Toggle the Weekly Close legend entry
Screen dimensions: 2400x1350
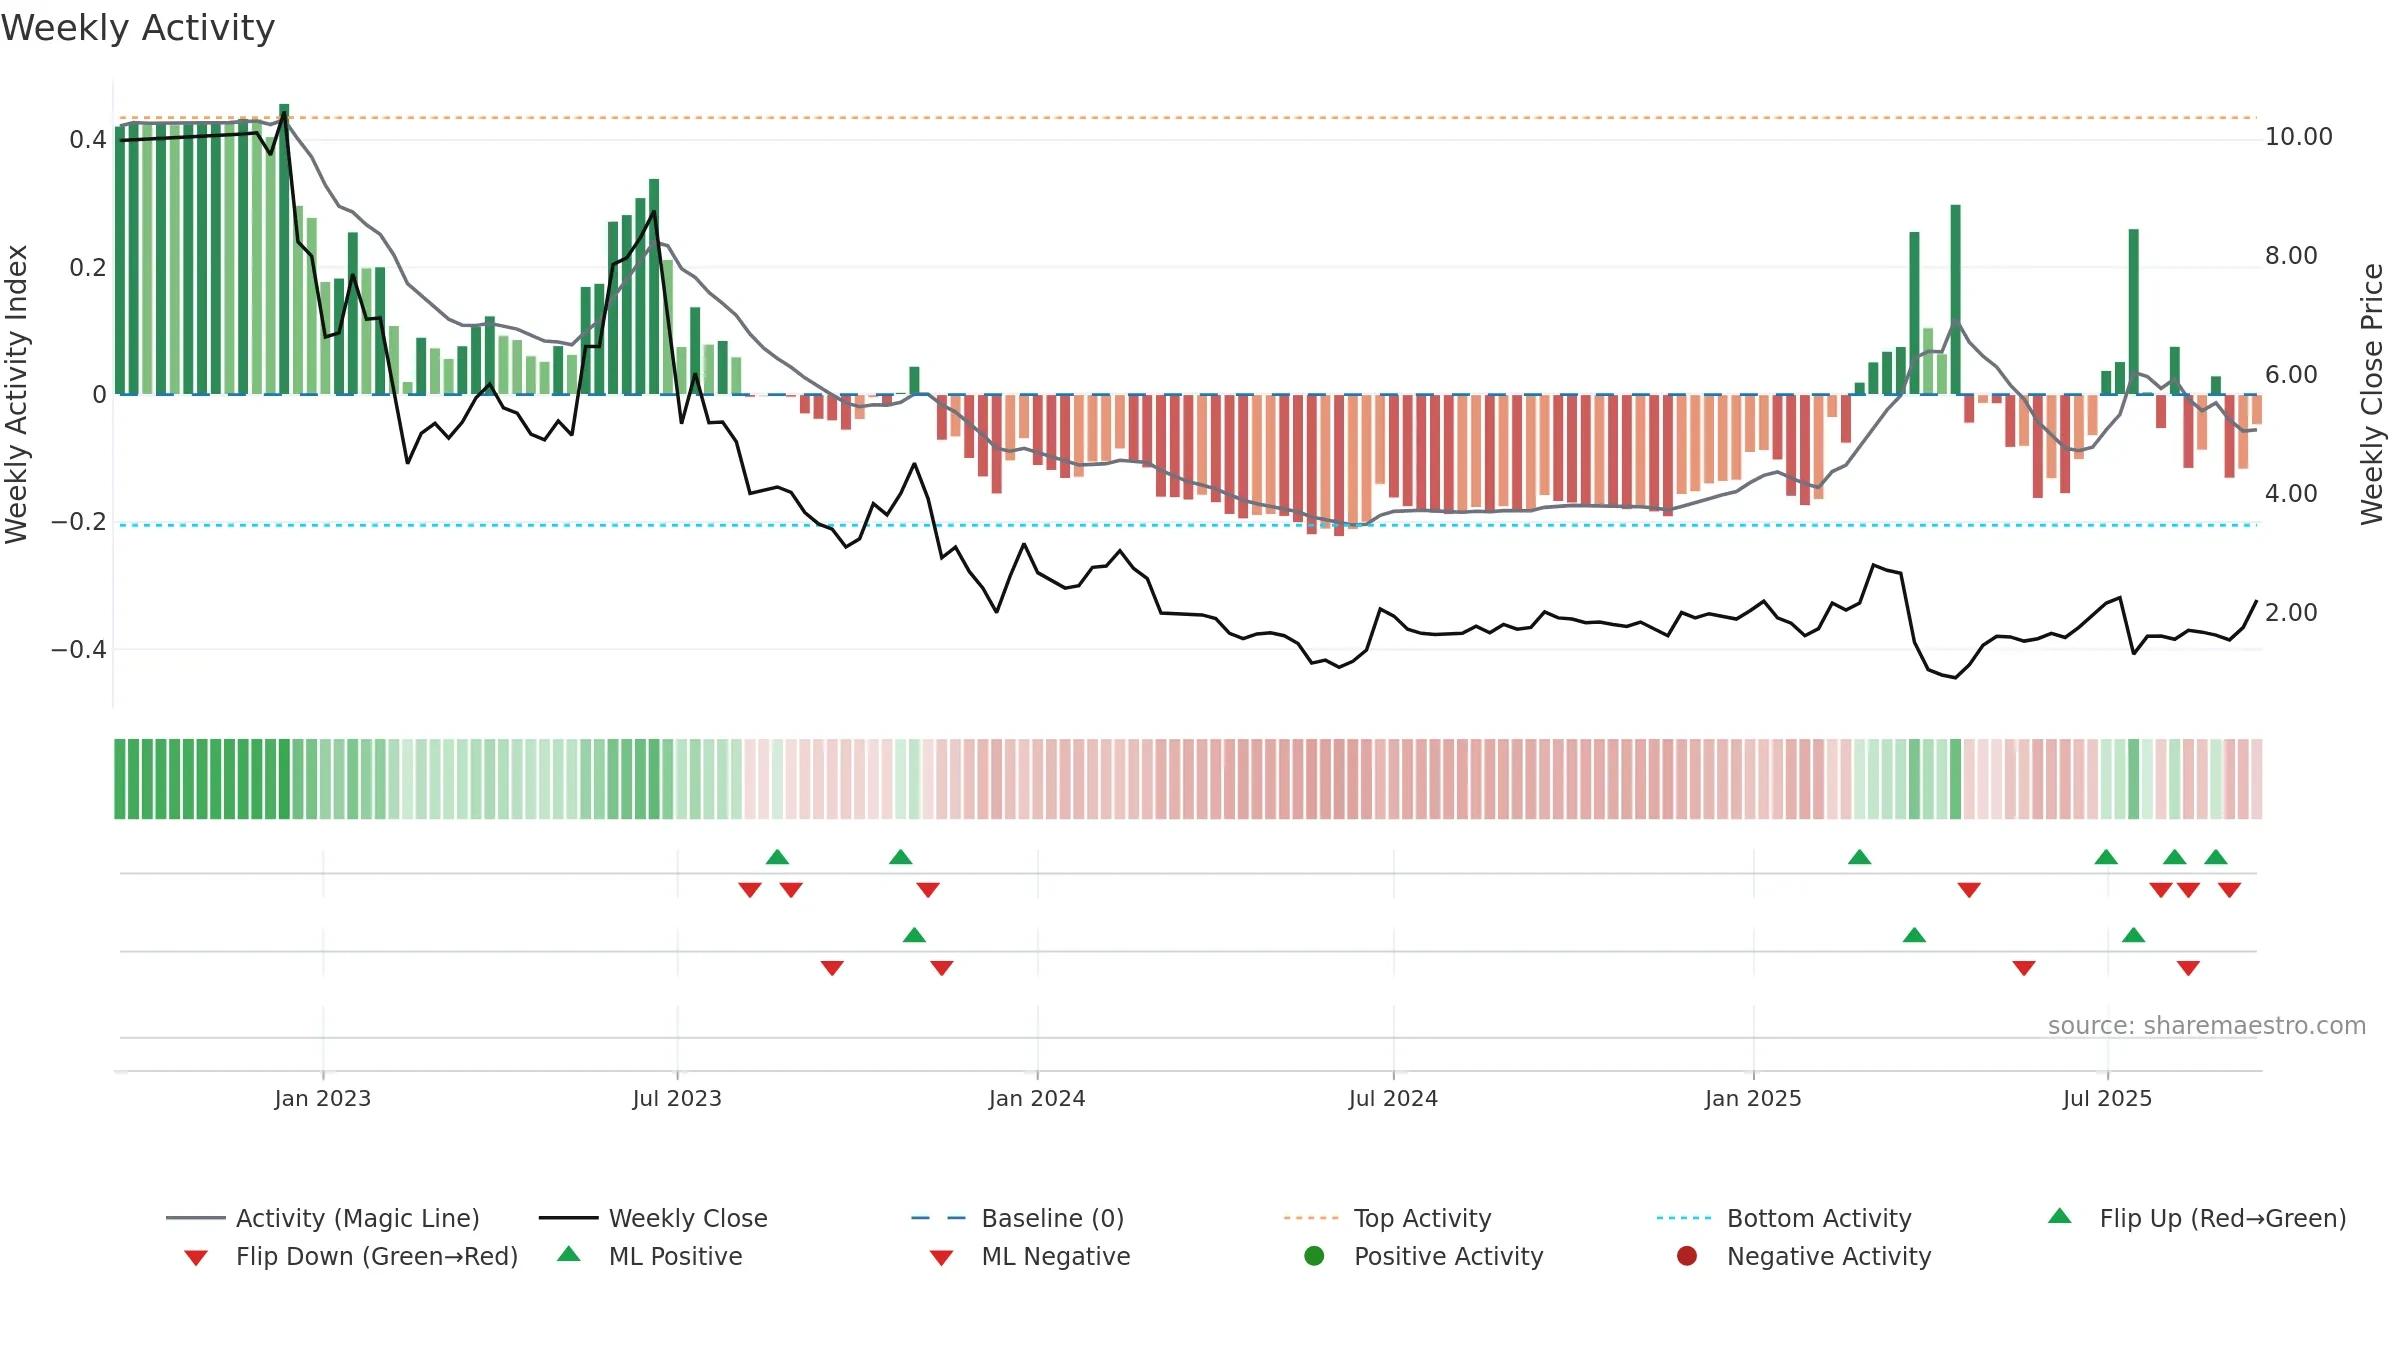[653, 1218]
